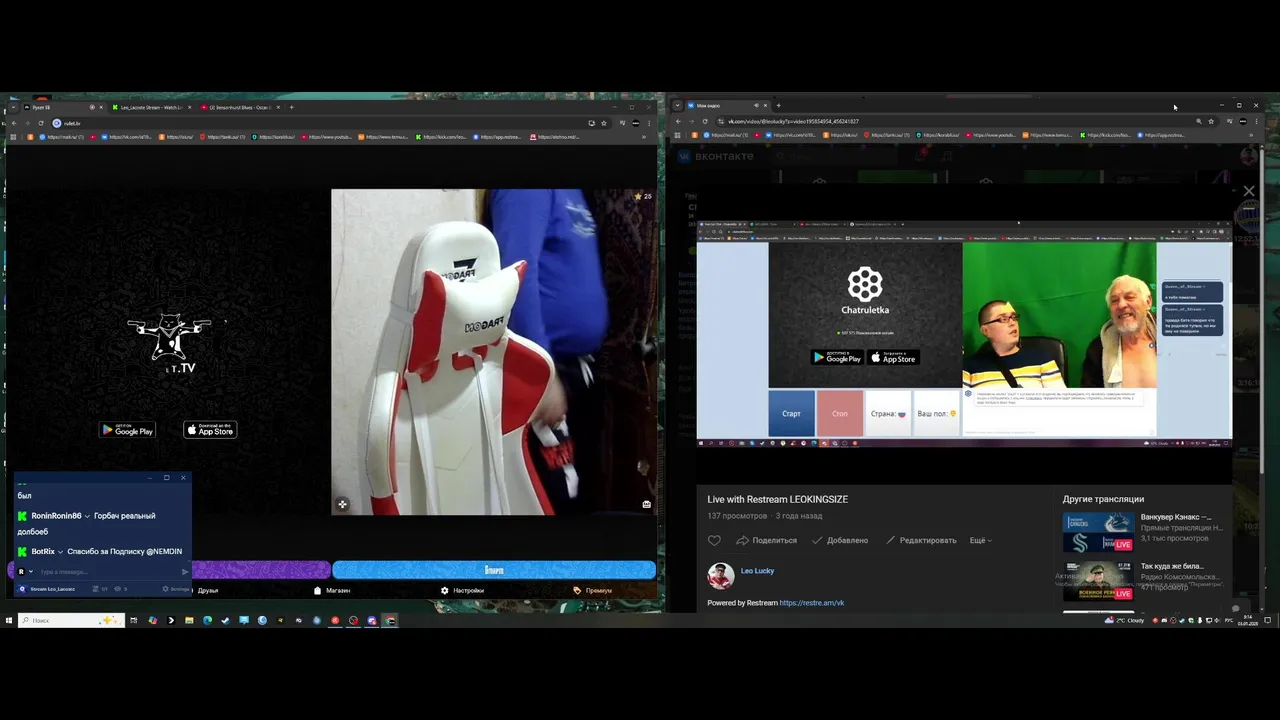This screenshot has height=720, width=1280.
Task: Click the Windows taskbar search box
Action: [x=71, y=621]
